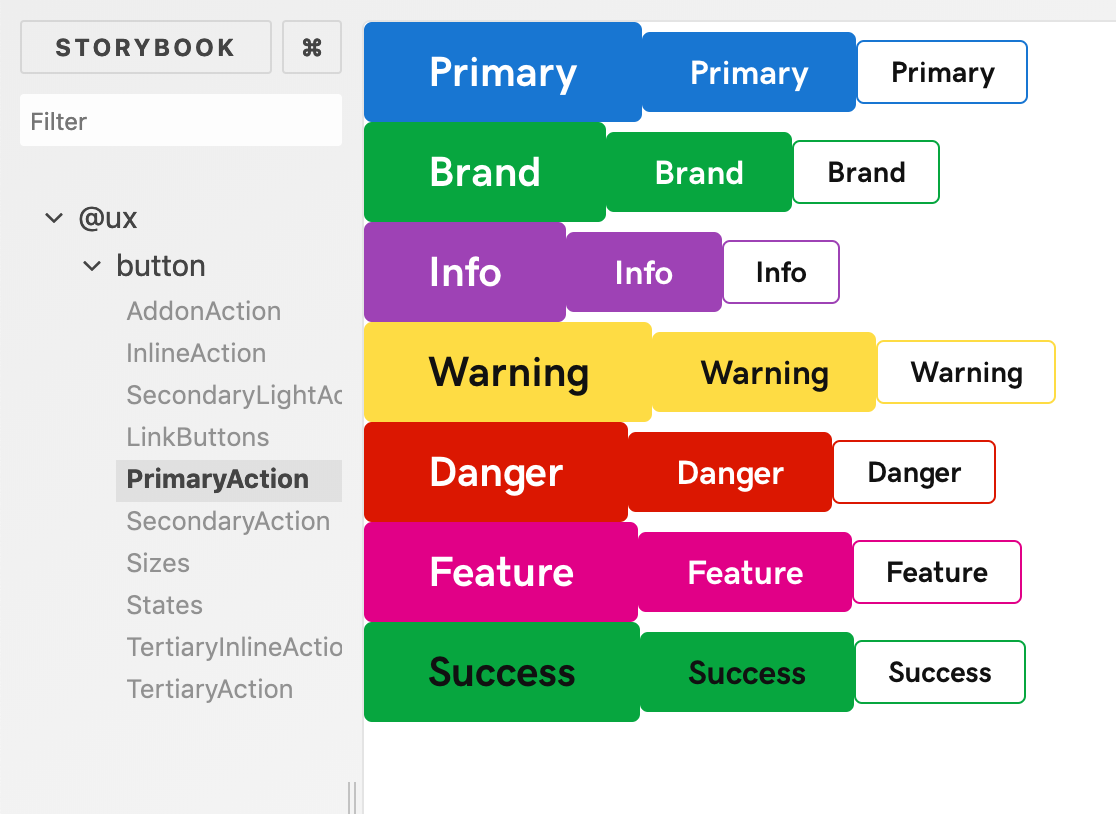Image resolution: width=1116 pixels, height=814 pixels.
Task: Open the TertiaryAction story
Action: point(210,689)
